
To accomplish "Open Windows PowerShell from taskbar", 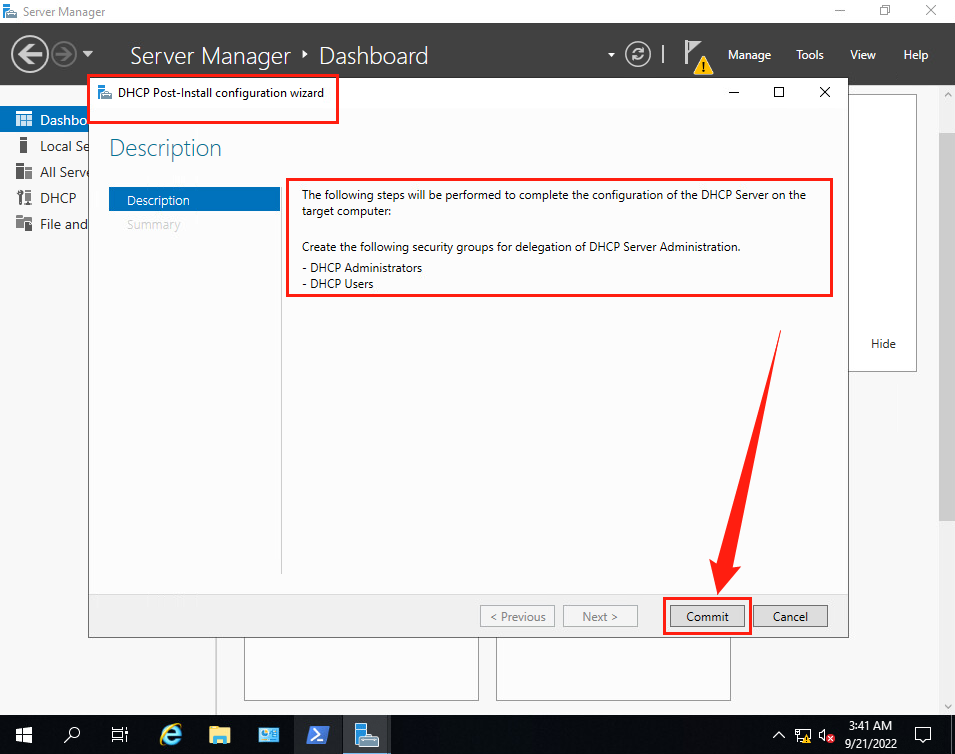I will pos(318,733).
